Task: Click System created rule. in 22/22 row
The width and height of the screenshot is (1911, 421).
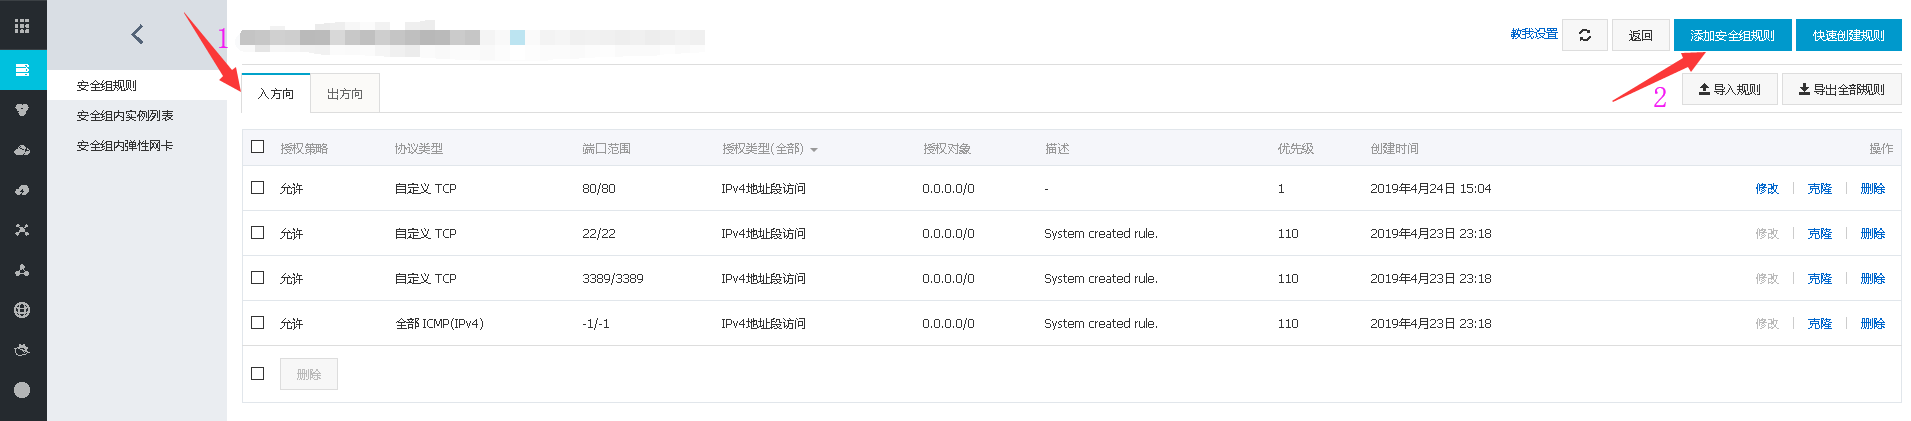Action: point(1101,234)
